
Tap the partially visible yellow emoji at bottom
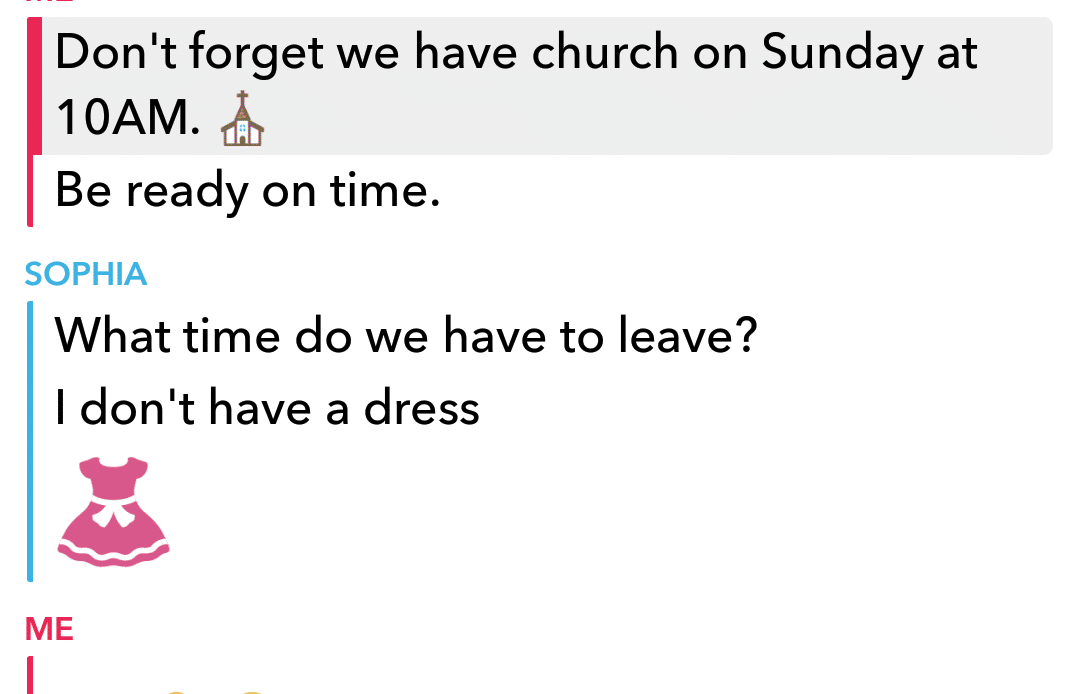pos(214,691)
